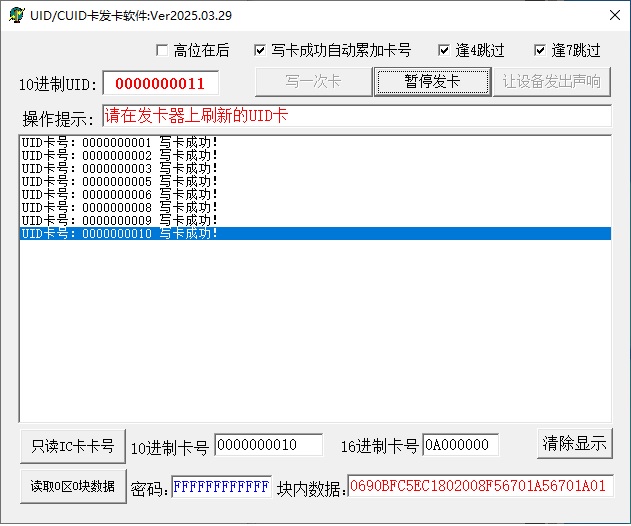Select the log entry for UID 0000000001
This screenshot has width=631, height=526.
[x=120, y=143]
